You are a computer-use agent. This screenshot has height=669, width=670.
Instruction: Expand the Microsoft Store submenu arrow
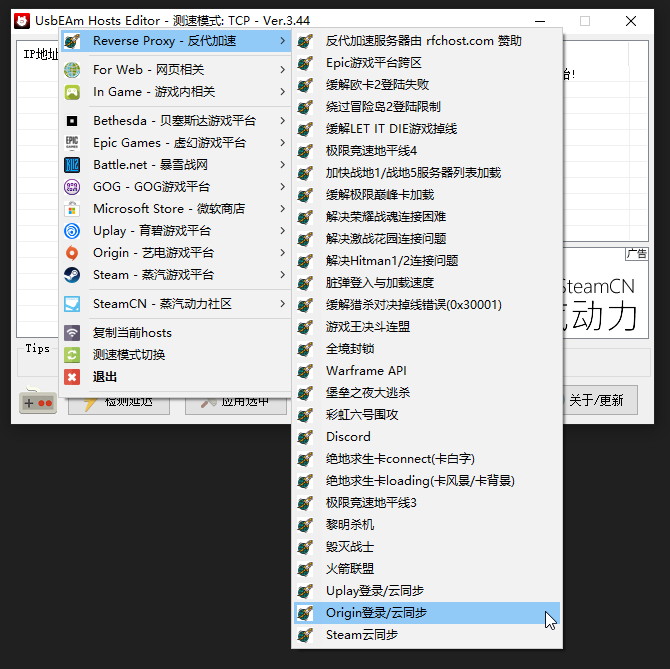click(x=282, y=209)
